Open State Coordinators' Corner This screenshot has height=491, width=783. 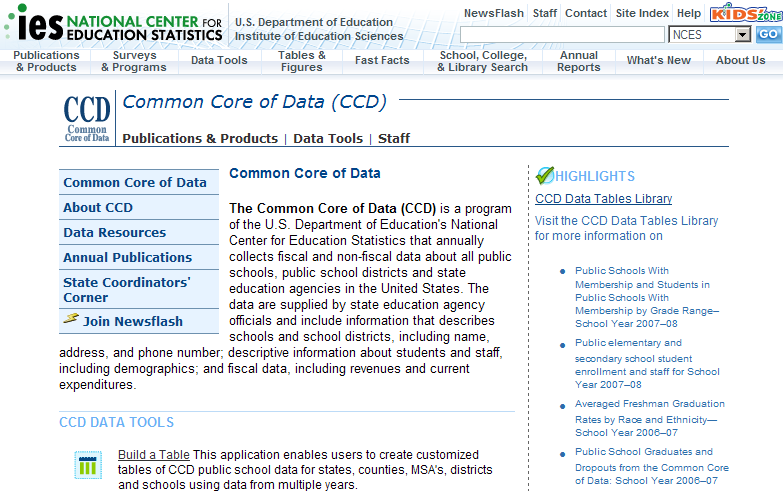tap(126, 290)
